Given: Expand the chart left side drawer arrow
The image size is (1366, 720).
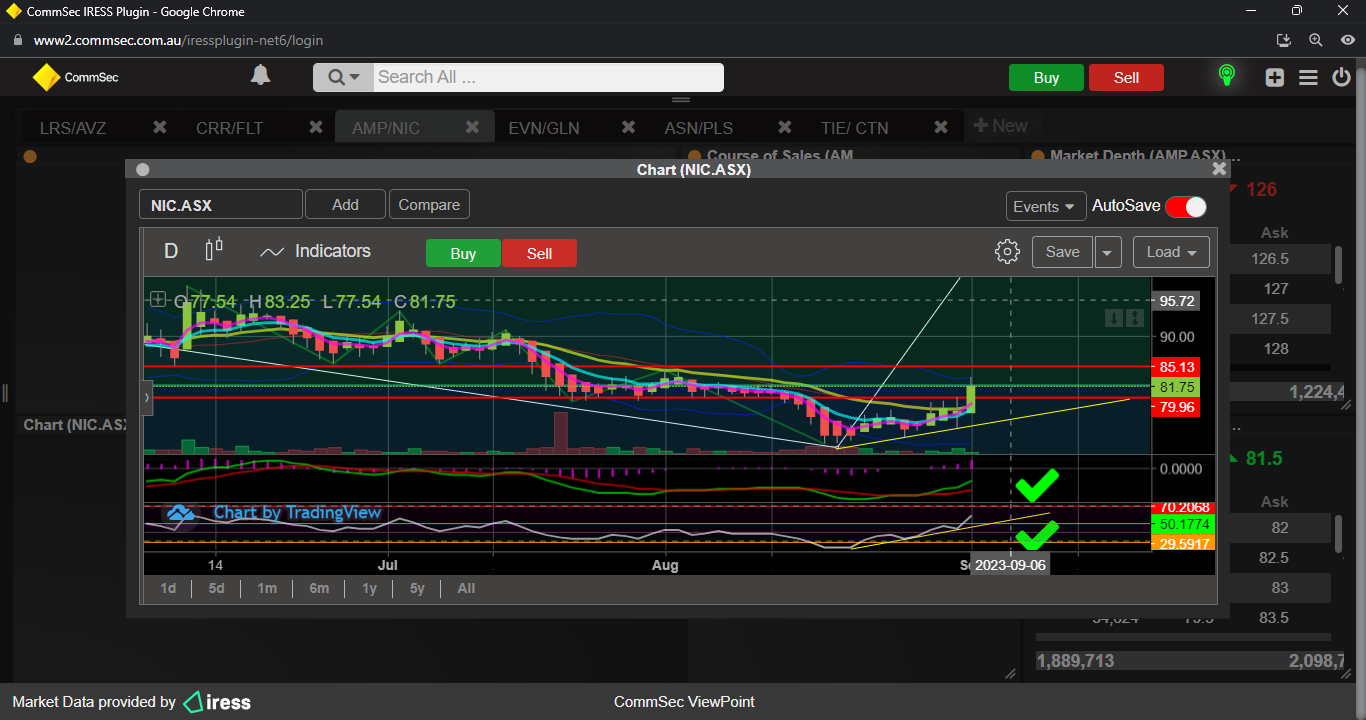Looking at the screenshot, I should [147, 397].
